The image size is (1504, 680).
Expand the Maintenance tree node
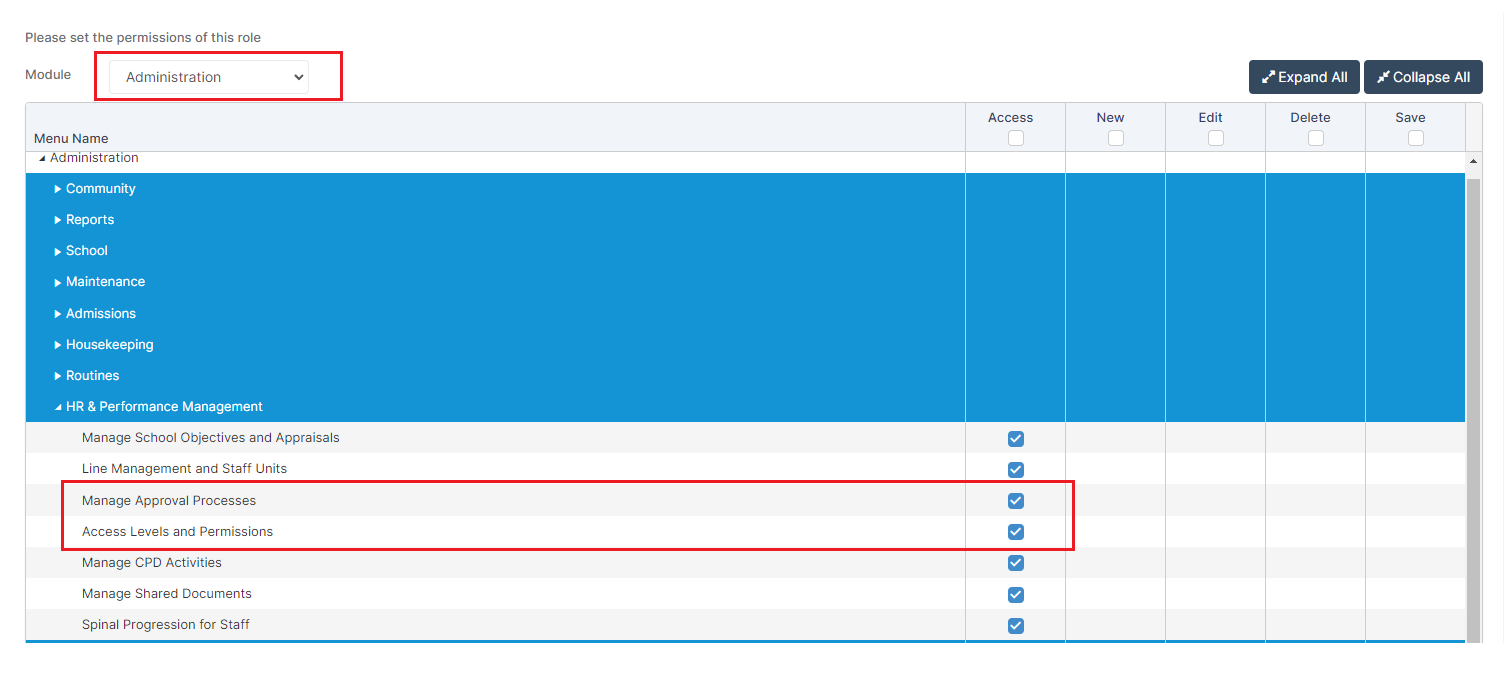pos(58,282)
